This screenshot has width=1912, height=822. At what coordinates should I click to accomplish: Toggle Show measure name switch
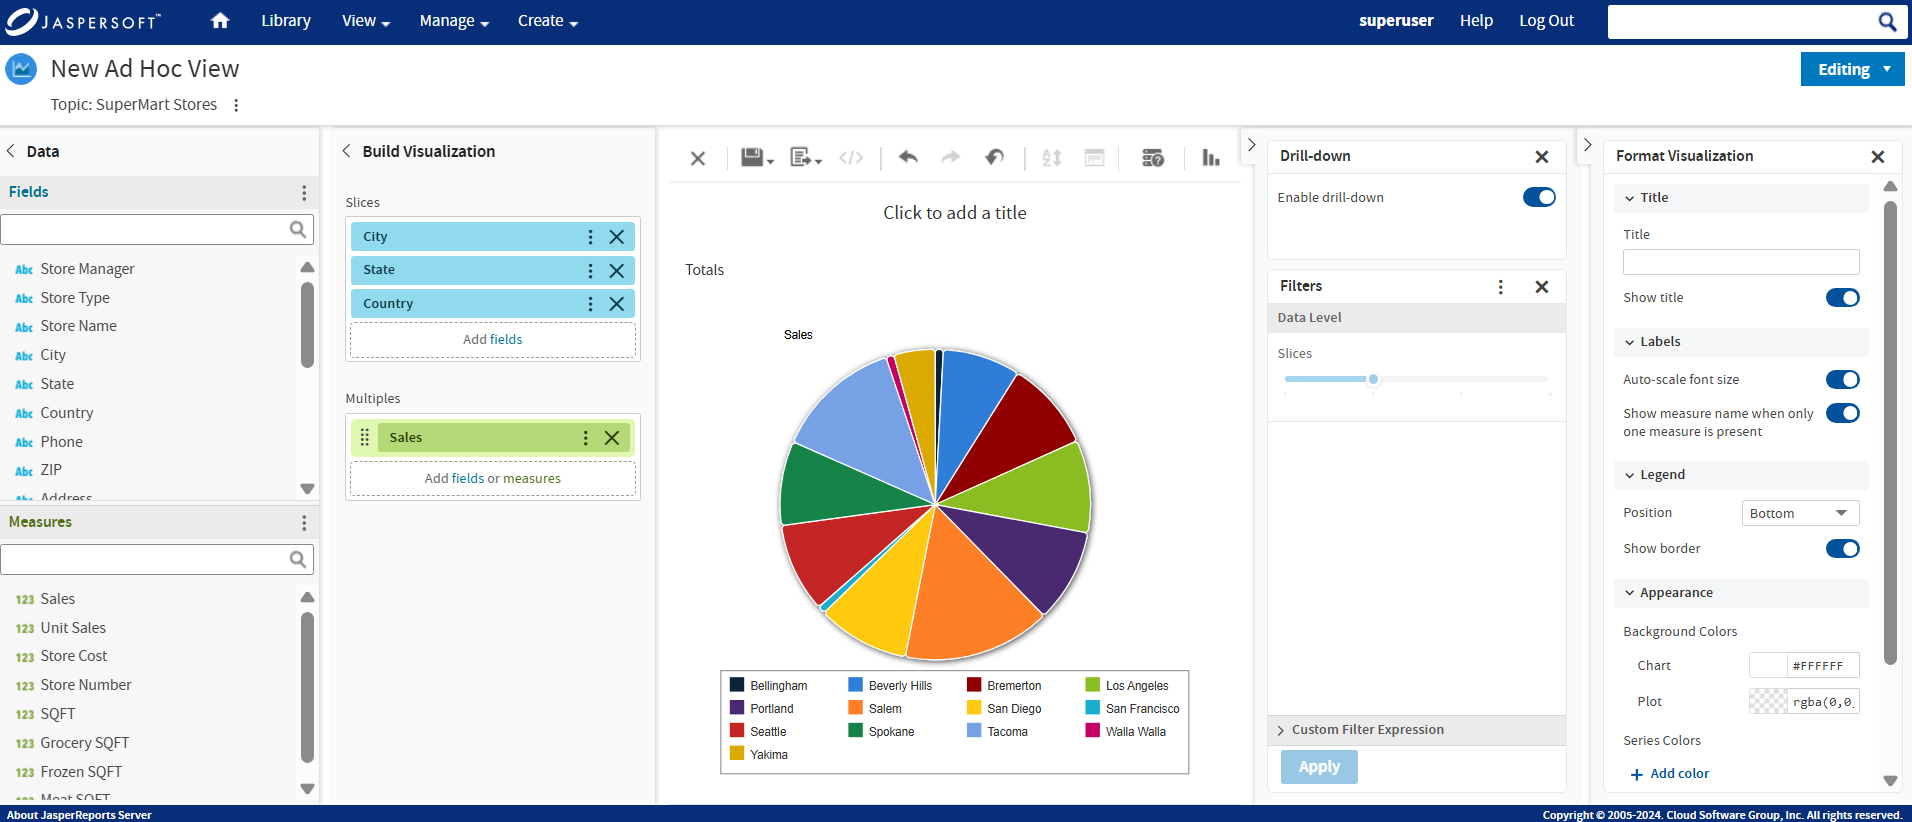tap(1842, 413)
